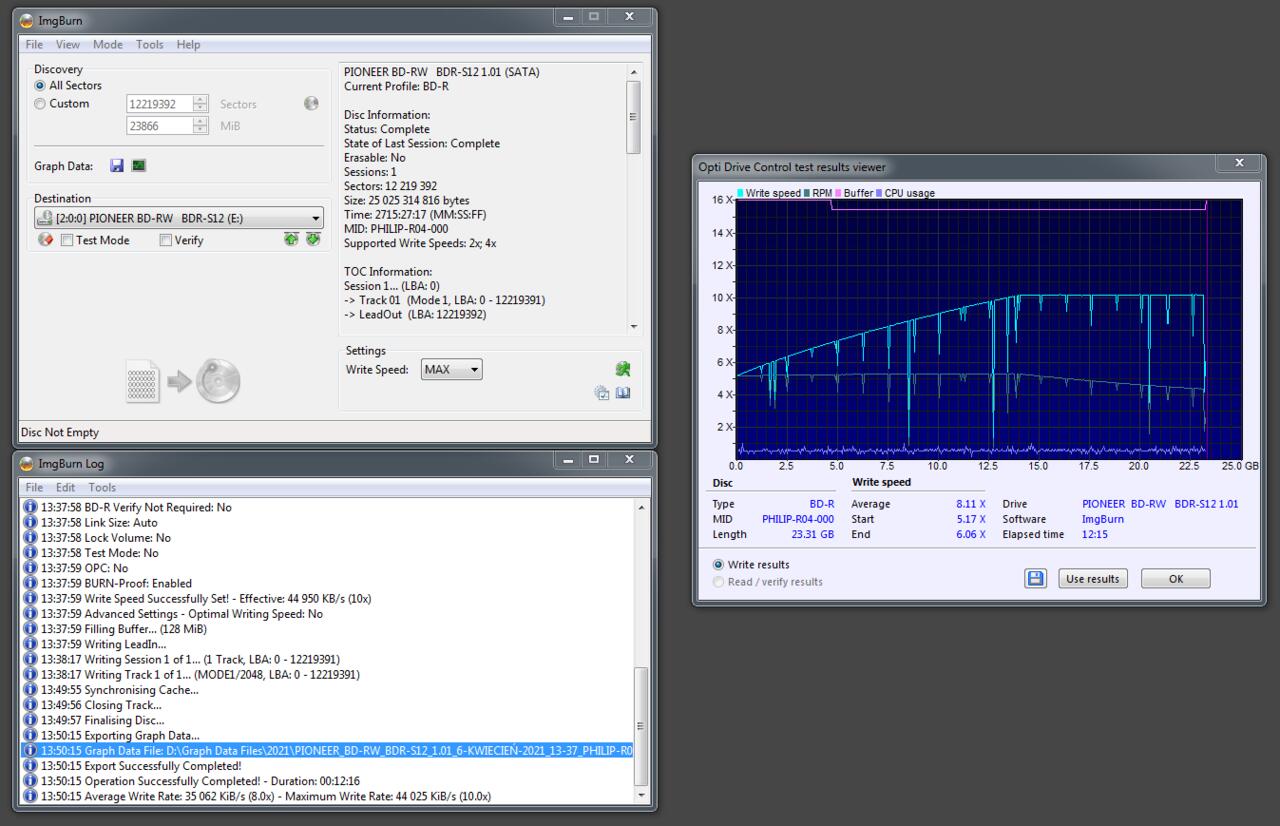This screenshot has height=826, width=1280.
Task: Open Tools menu in ImgBurn main window
Action: [150, 44]
